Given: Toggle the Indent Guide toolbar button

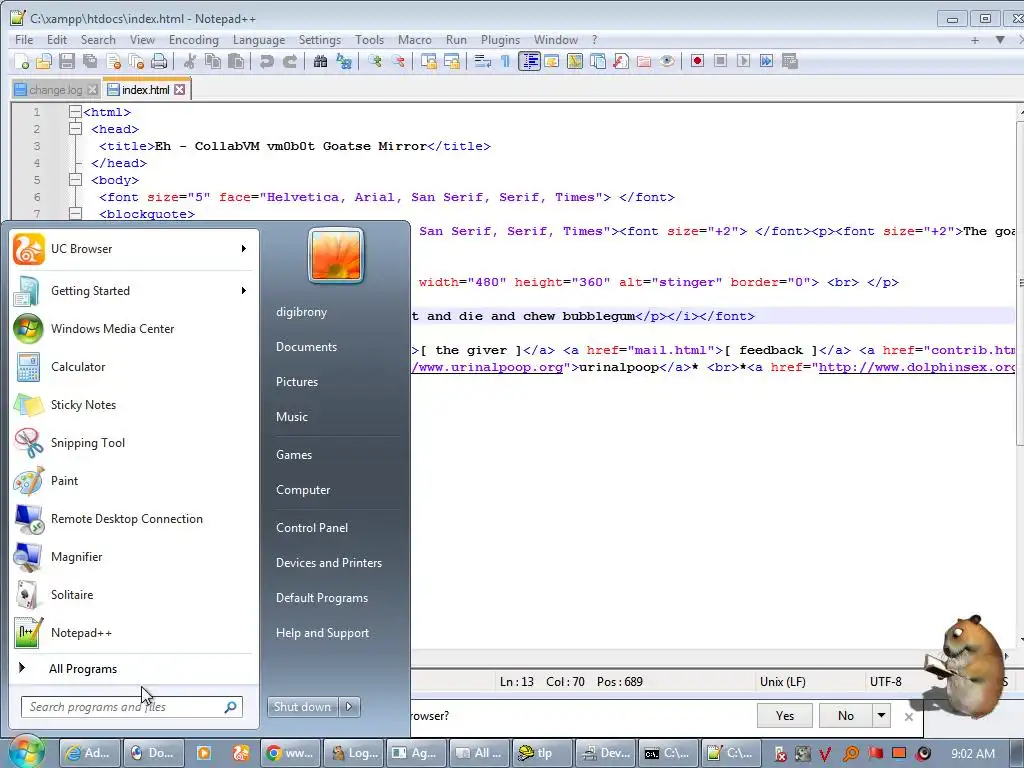Looking at the screenshot, I should pos(529,61).
